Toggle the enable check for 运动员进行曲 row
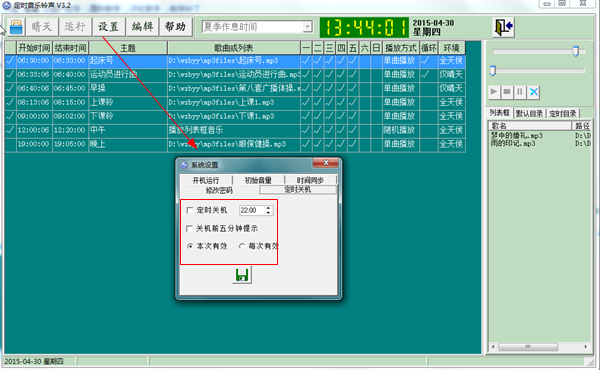The image size is (600, 370). point(10,74)
